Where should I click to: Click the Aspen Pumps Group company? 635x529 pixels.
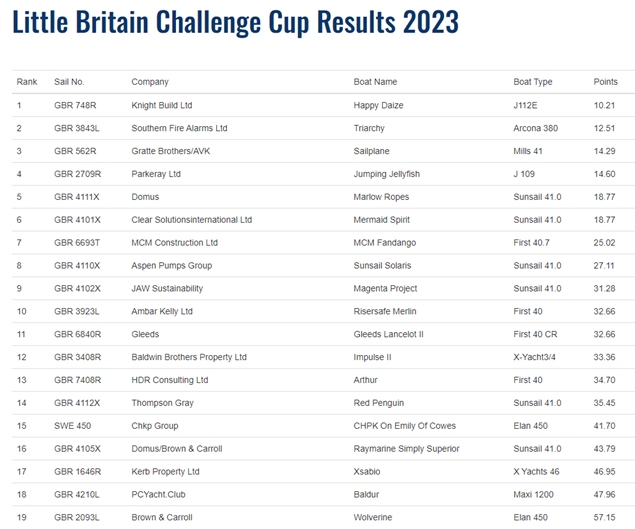click(172, 266)
